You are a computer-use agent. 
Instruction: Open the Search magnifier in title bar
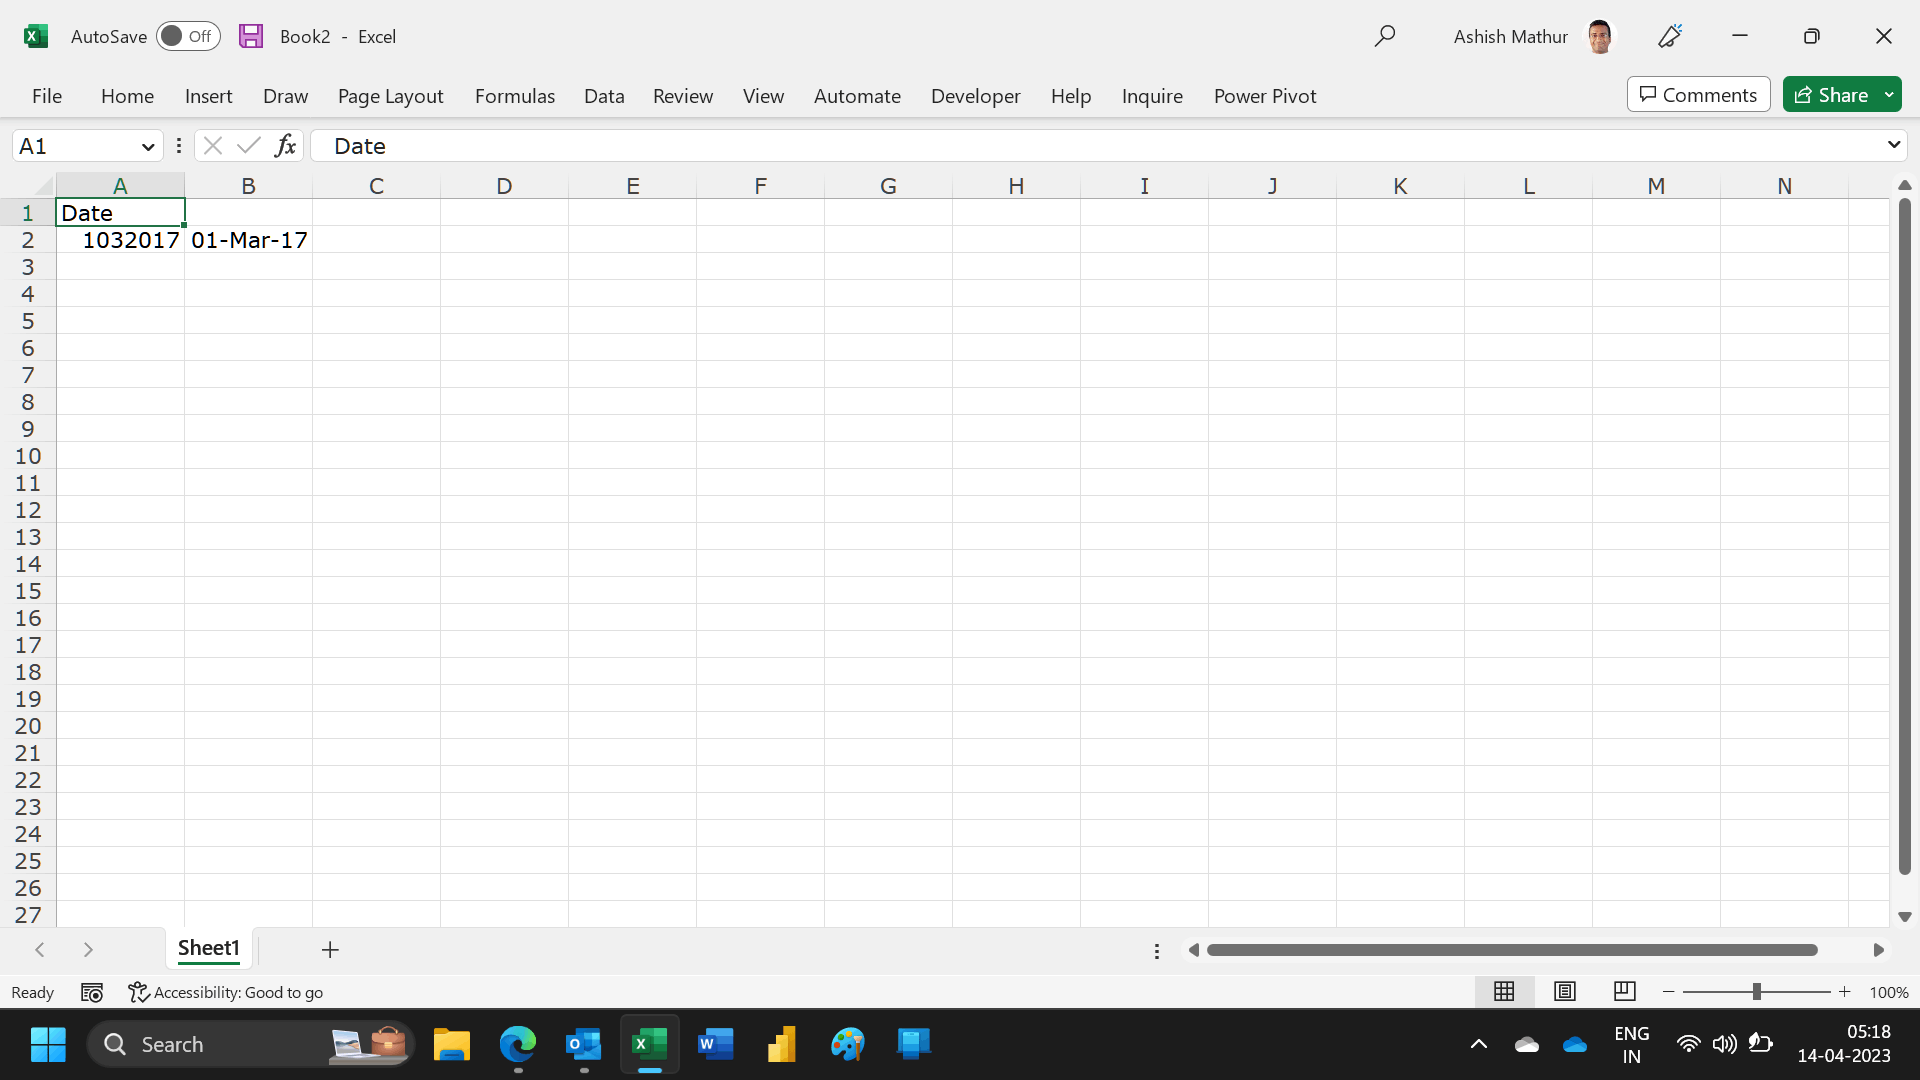pyautogui.click(x=1386, y=35)
